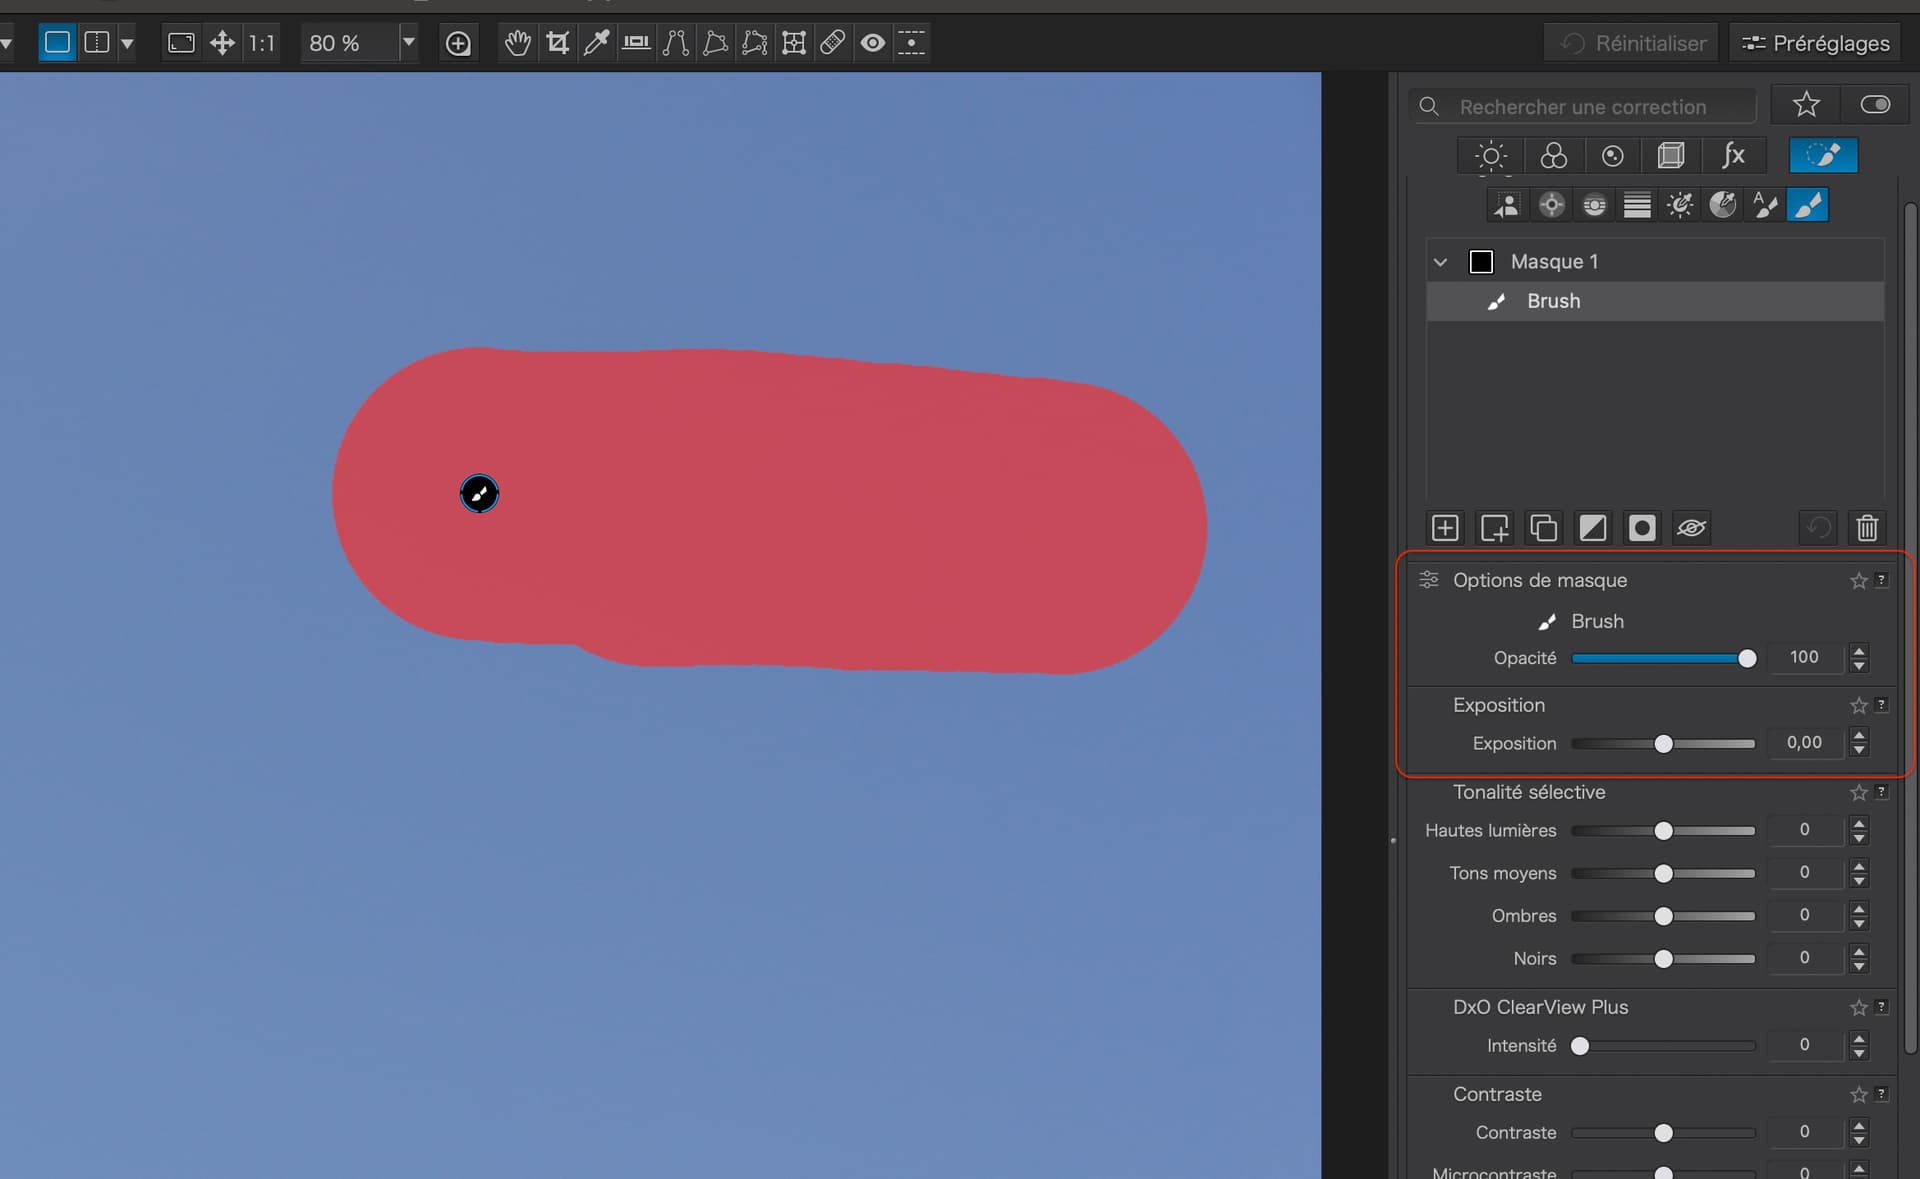Click the Préréglages button
The image size is (1920, 1179).
coord(1815,43)
